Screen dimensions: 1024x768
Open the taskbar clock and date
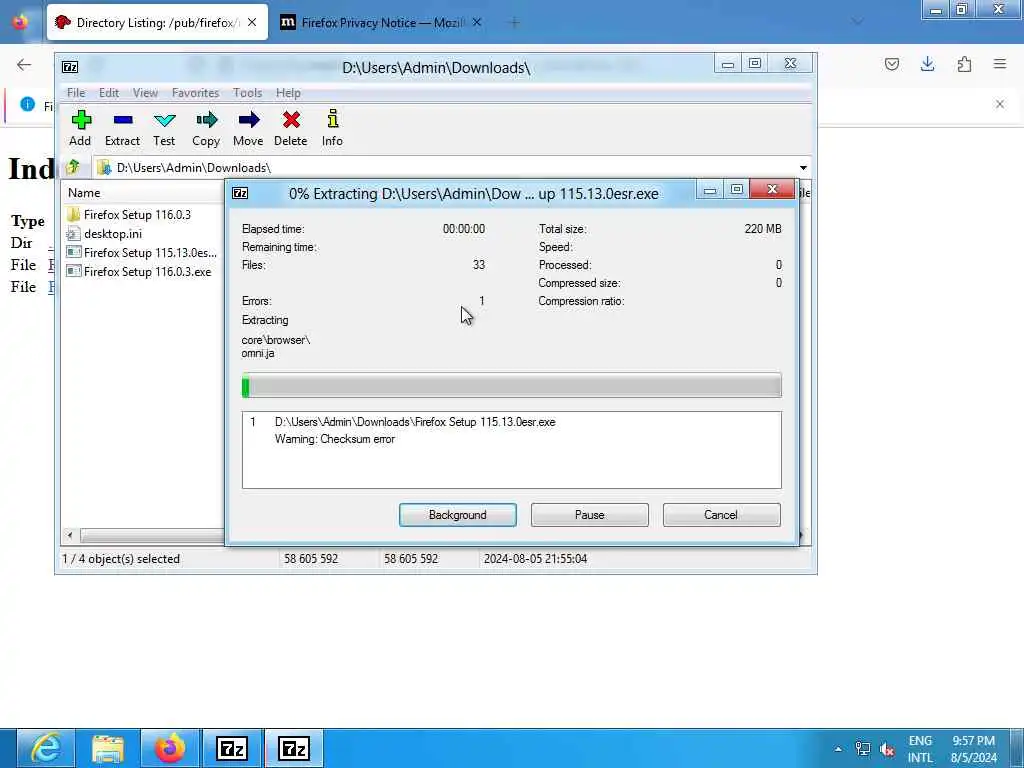point(974,749)
